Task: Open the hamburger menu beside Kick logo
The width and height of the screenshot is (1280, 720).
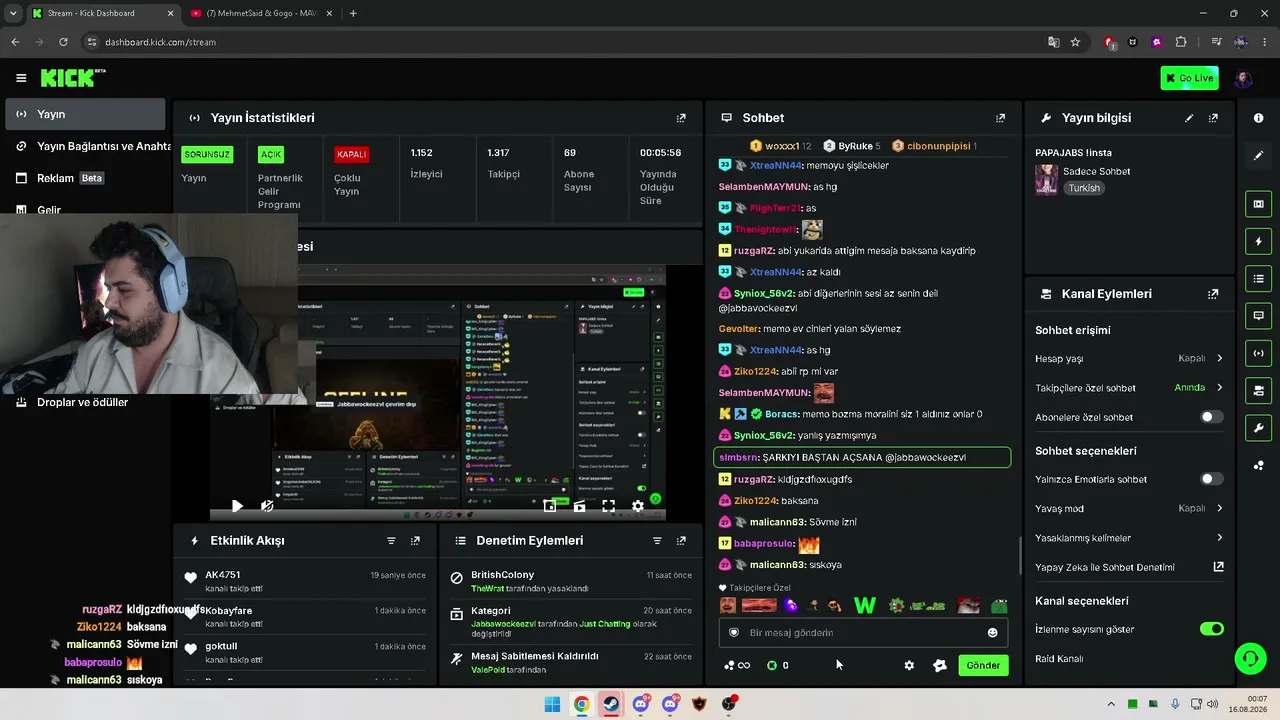Action: point(21,78)
